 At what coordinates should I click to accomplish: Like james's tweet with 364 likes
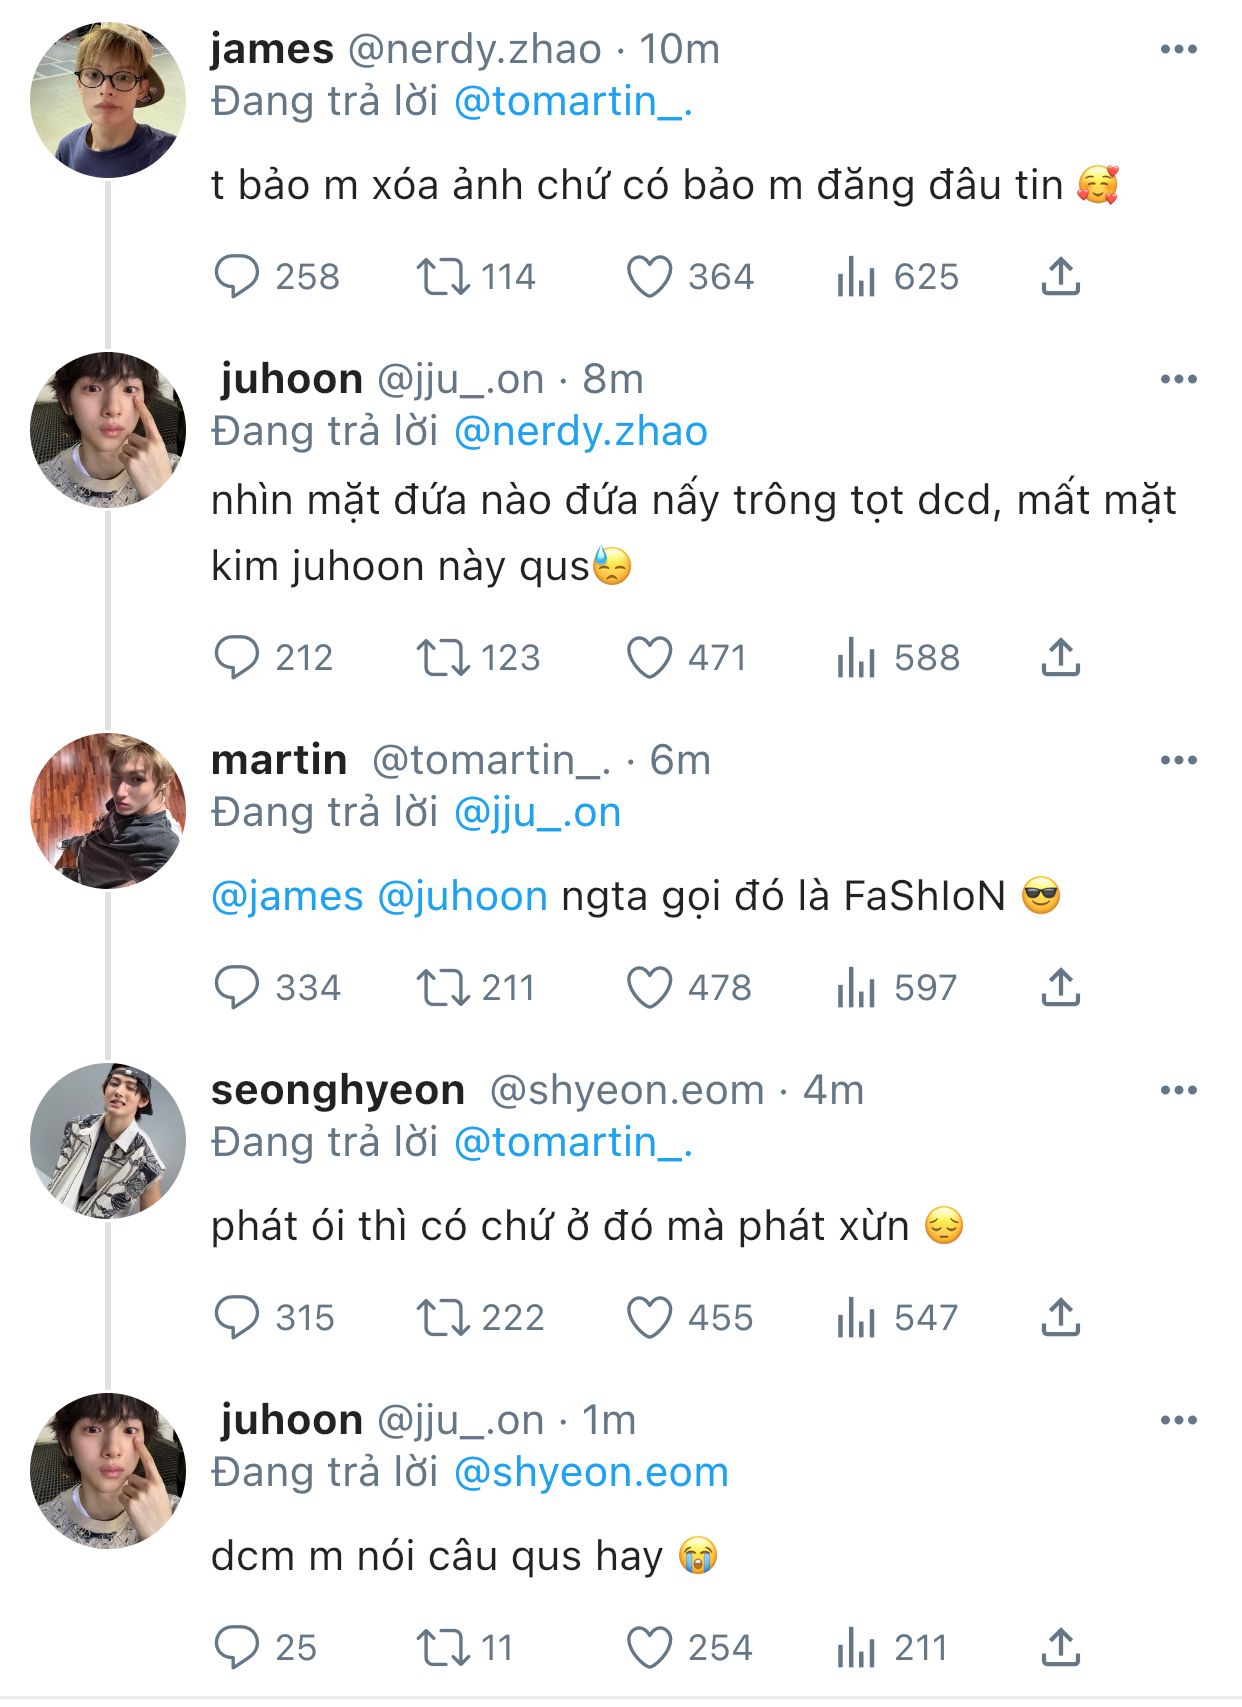coord(649,277)
